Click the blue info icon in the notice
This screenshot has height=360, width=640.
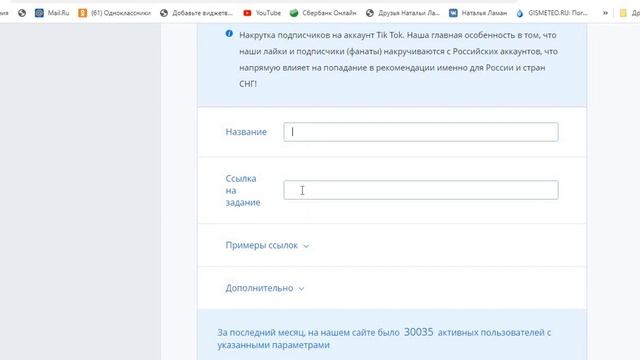[229, 33]
